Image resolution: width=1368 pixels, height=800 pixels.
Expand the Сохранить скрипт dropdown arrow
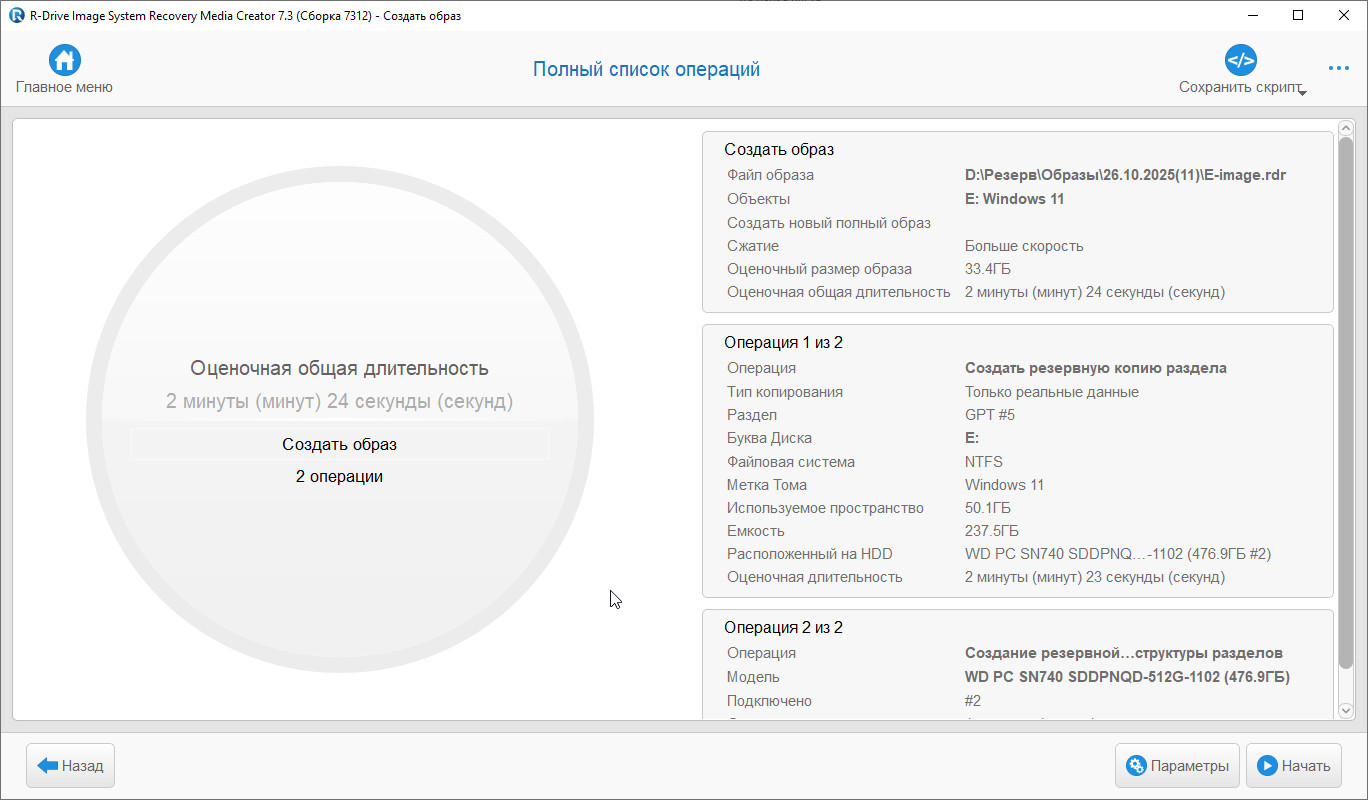pos(1302,92)
